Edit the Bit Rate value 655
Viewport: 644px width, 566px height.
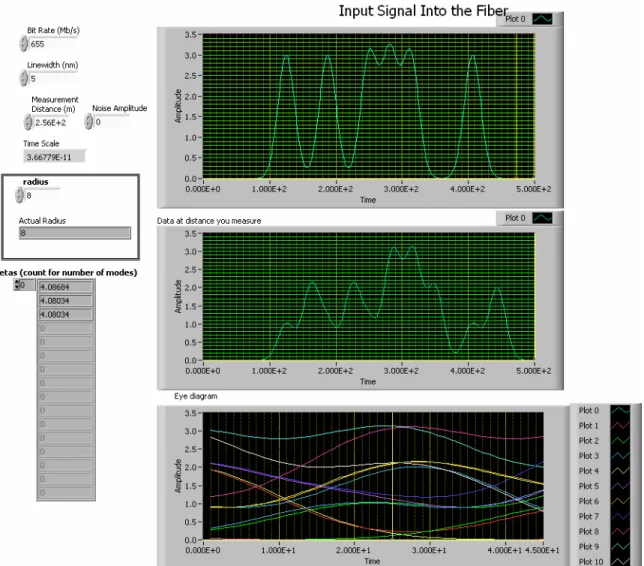pos(53,44)
